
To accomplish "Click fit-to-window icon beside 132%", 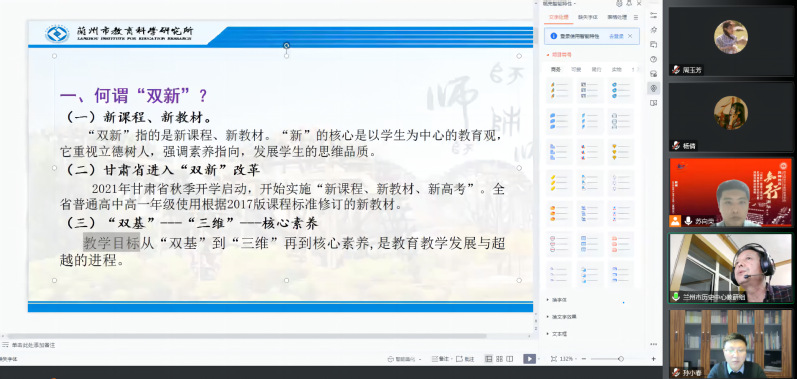I will 554,359.
